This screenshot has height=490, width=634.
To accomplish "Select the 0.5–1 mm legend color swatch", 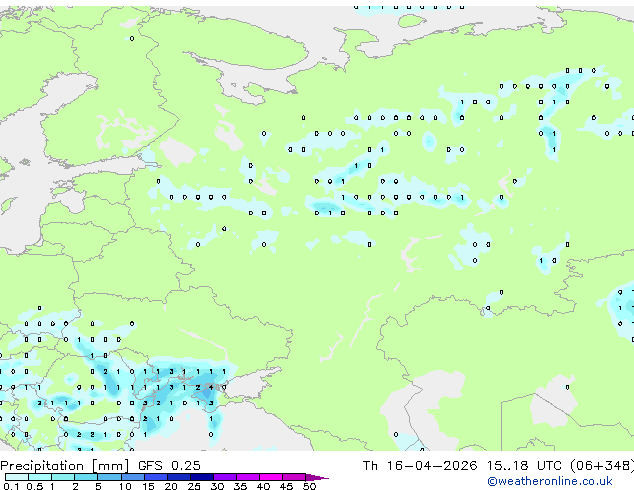I will 40,477.
